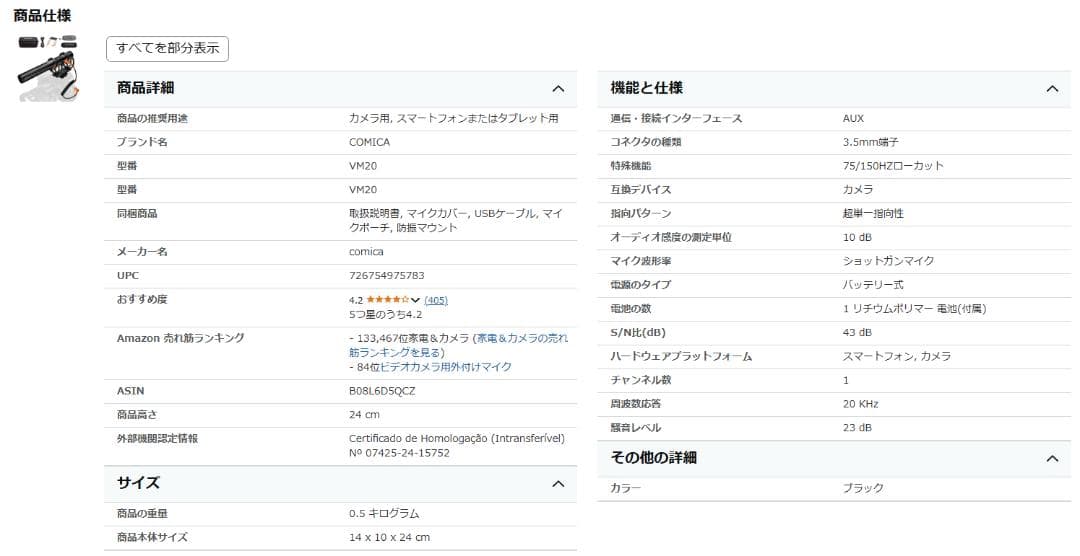Click the 4.2 rating number

tap(355, 300)
